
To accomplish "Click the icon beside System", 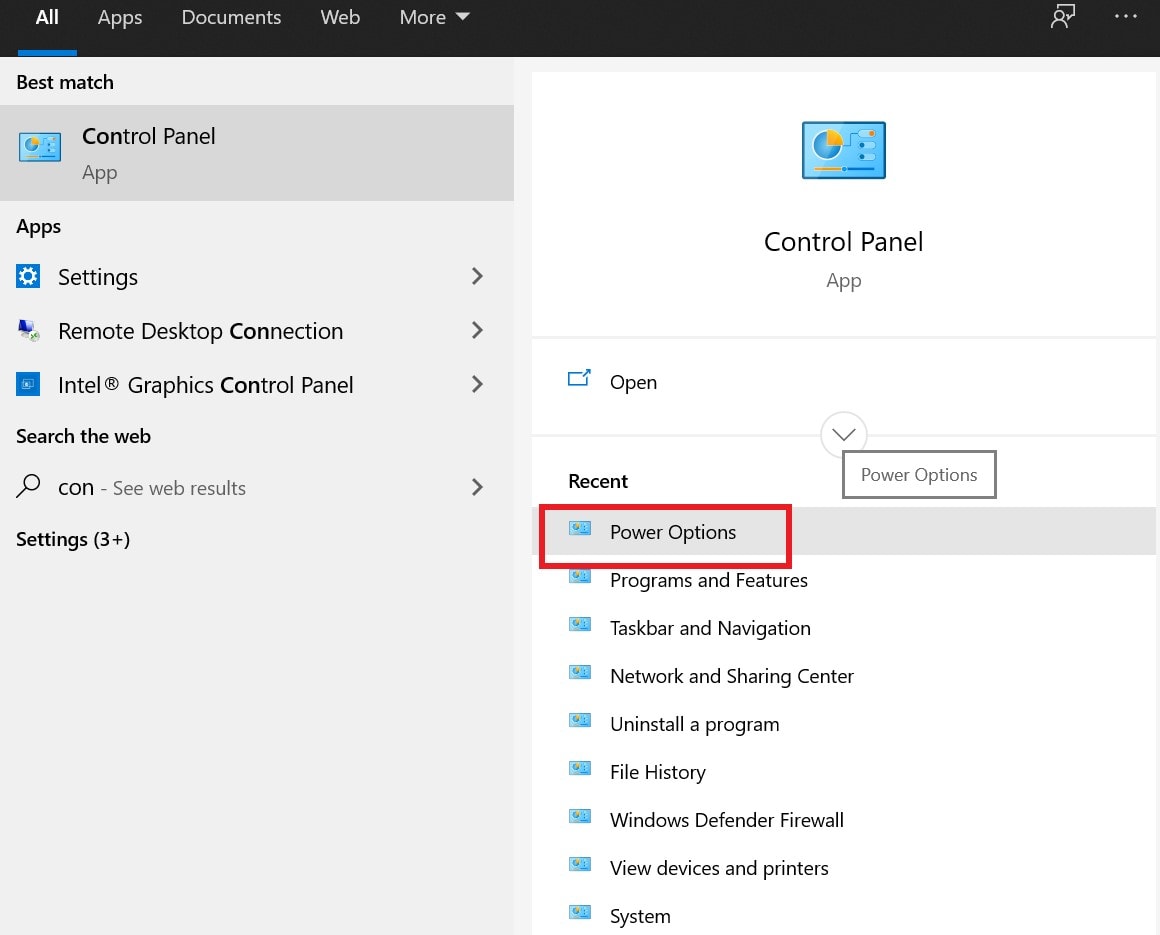I will 579,913.
